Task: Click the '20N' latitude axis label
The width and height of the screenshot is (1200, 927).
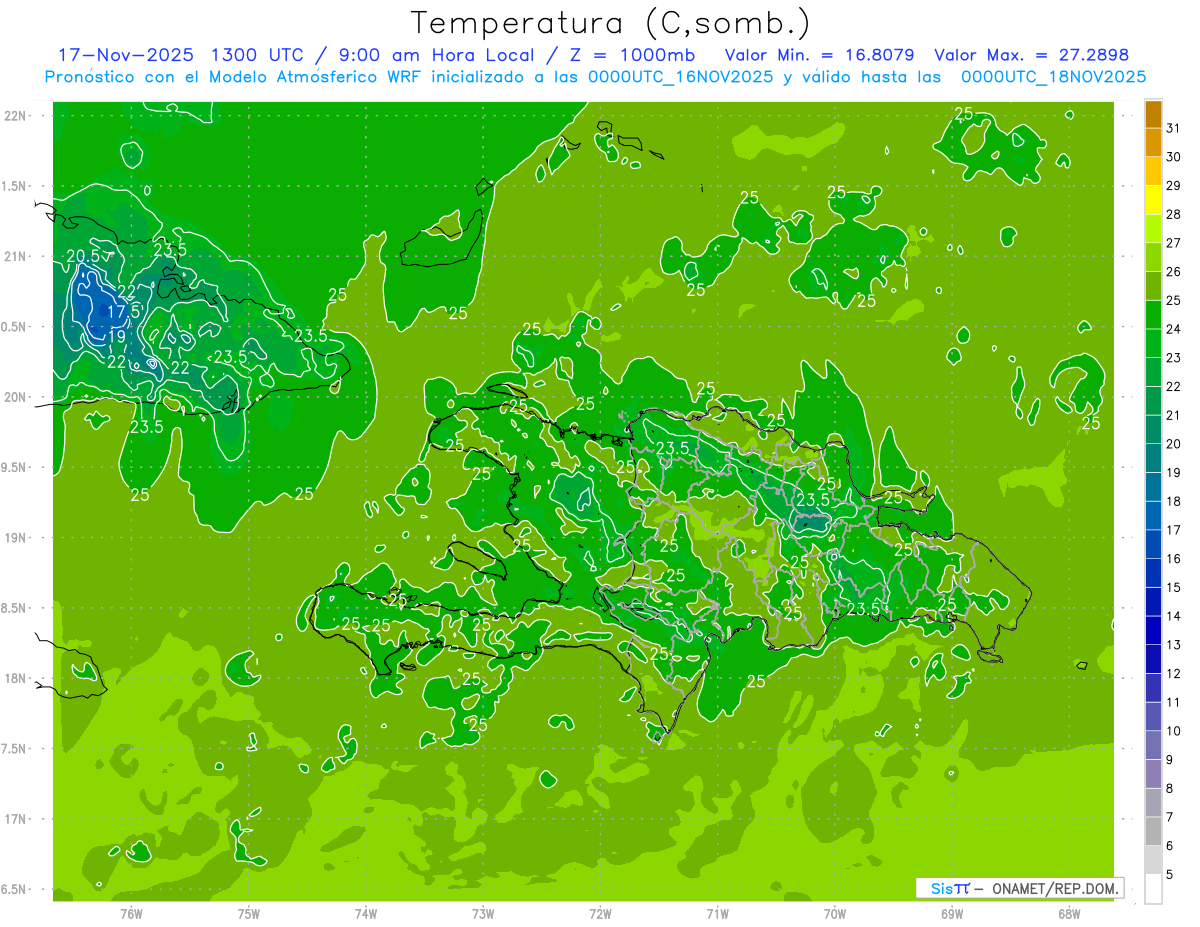Action: (15, 397)
